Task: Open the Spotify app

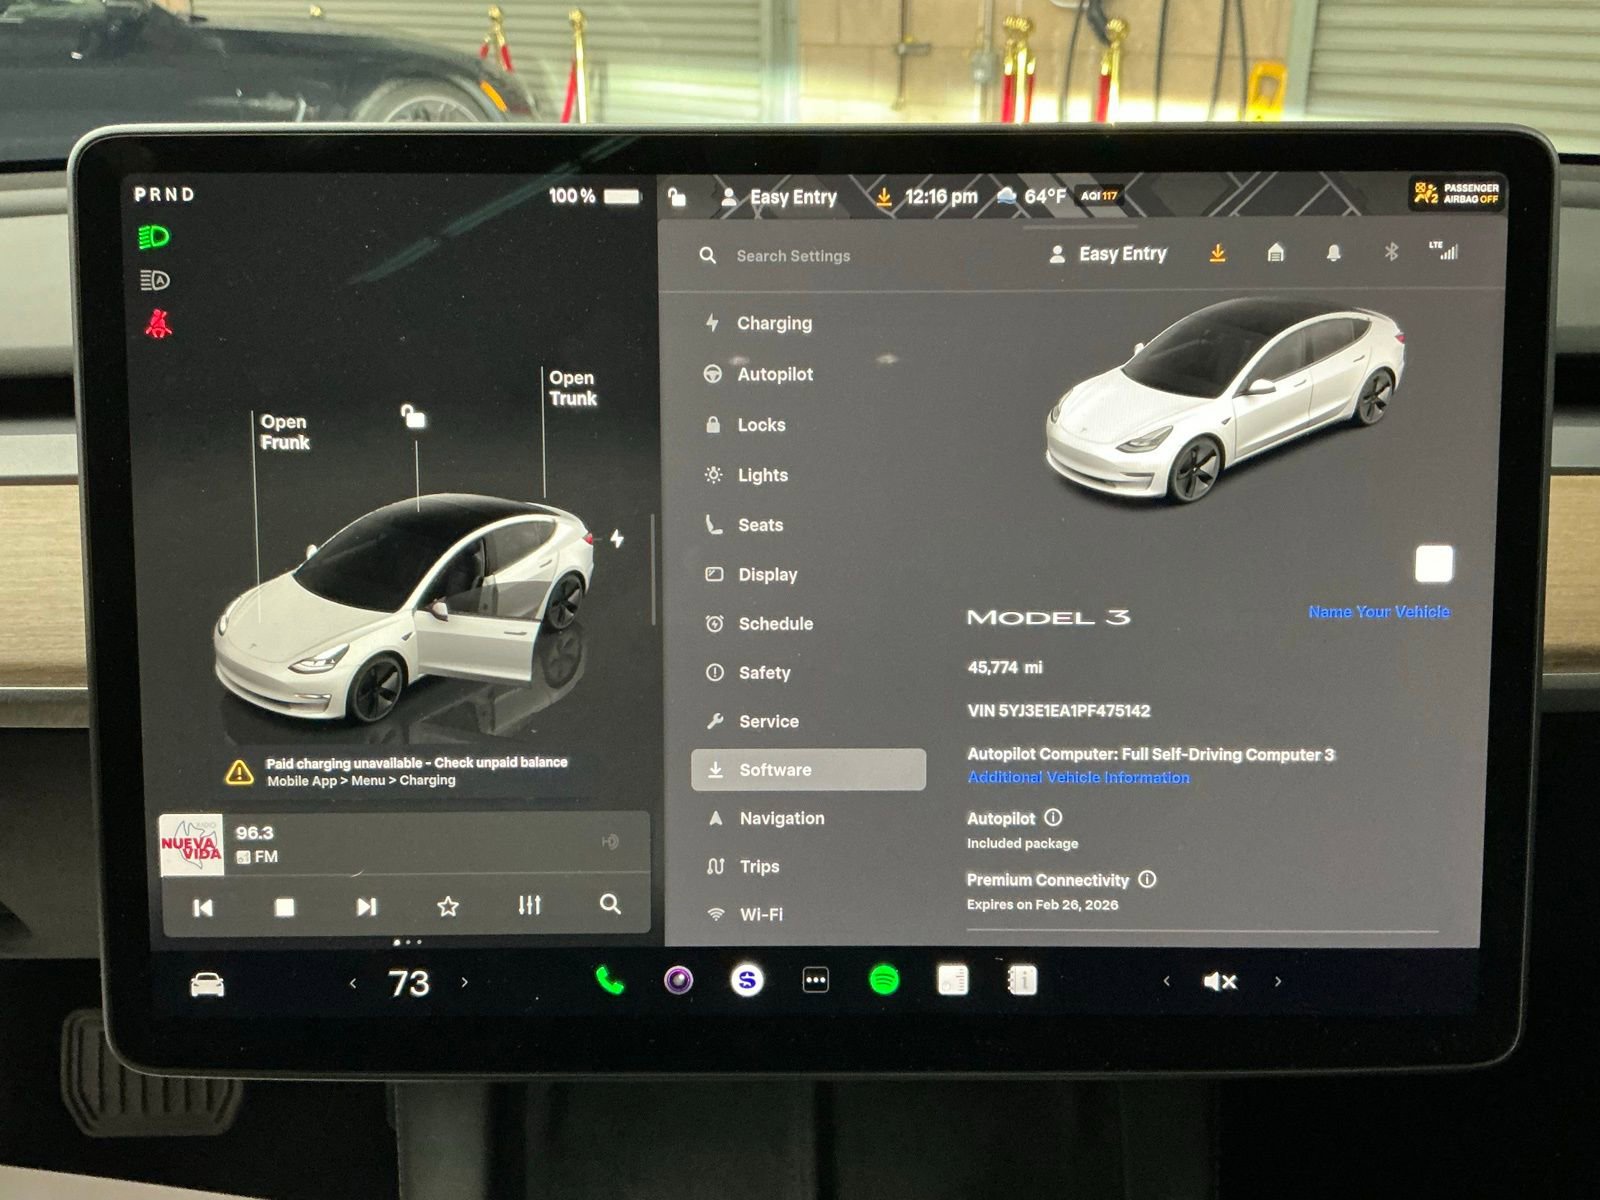Action: point(886,982)
